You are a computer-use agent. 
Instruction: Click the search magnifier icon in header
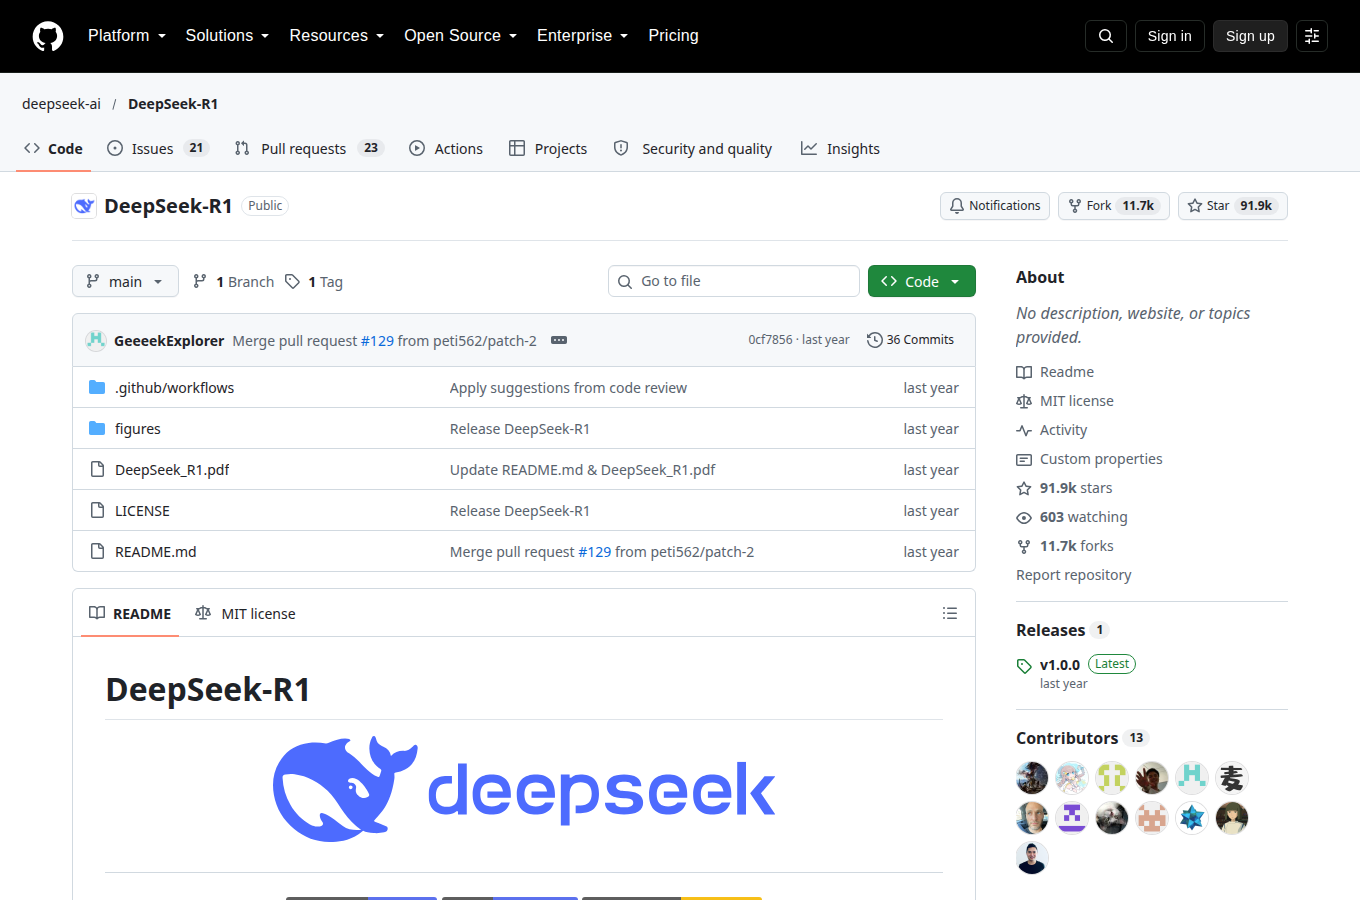click(x=1106, y=36)
